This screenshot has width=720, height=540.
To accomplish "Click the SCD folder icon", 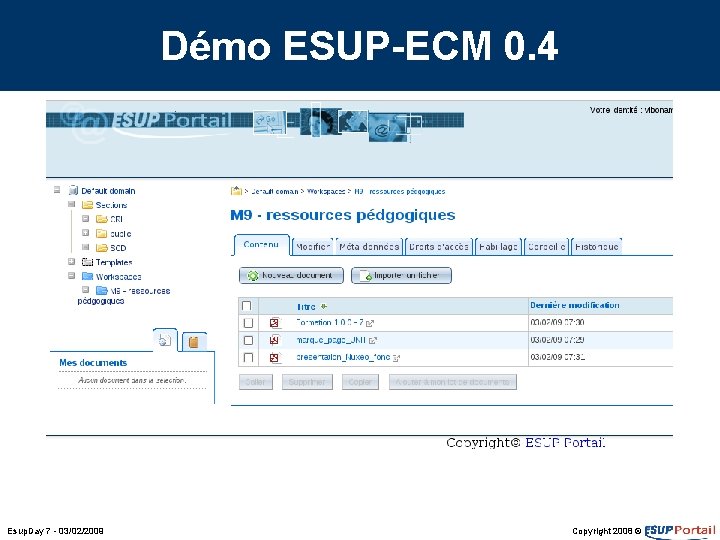I will [101, 248].
